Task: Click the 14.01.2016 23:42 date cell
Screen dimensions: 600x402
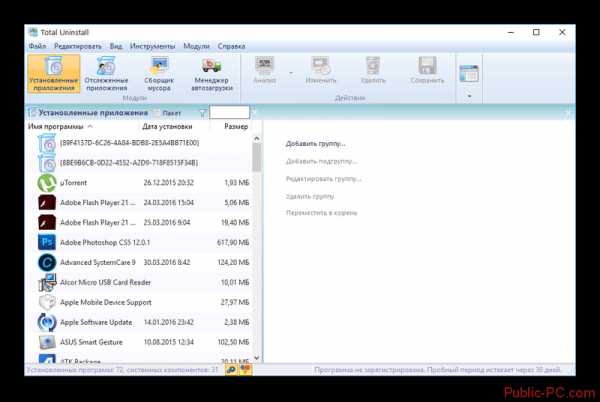Action: 168,322
